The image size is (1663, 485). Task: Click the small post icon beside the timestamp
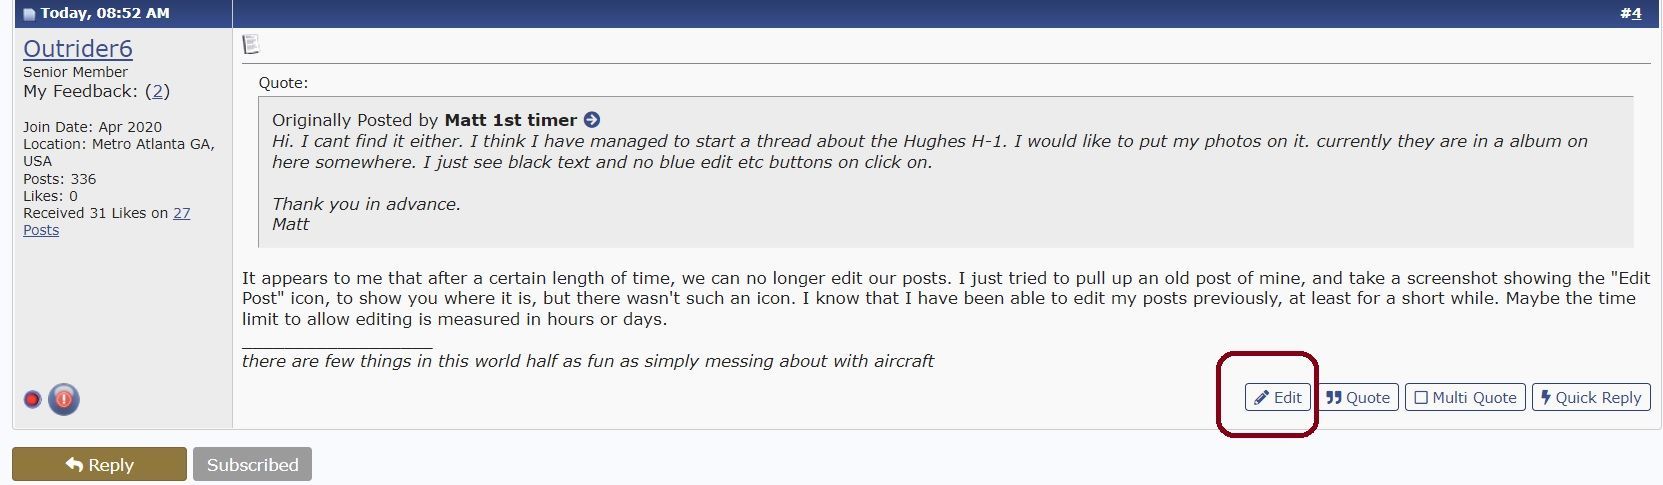29,14
